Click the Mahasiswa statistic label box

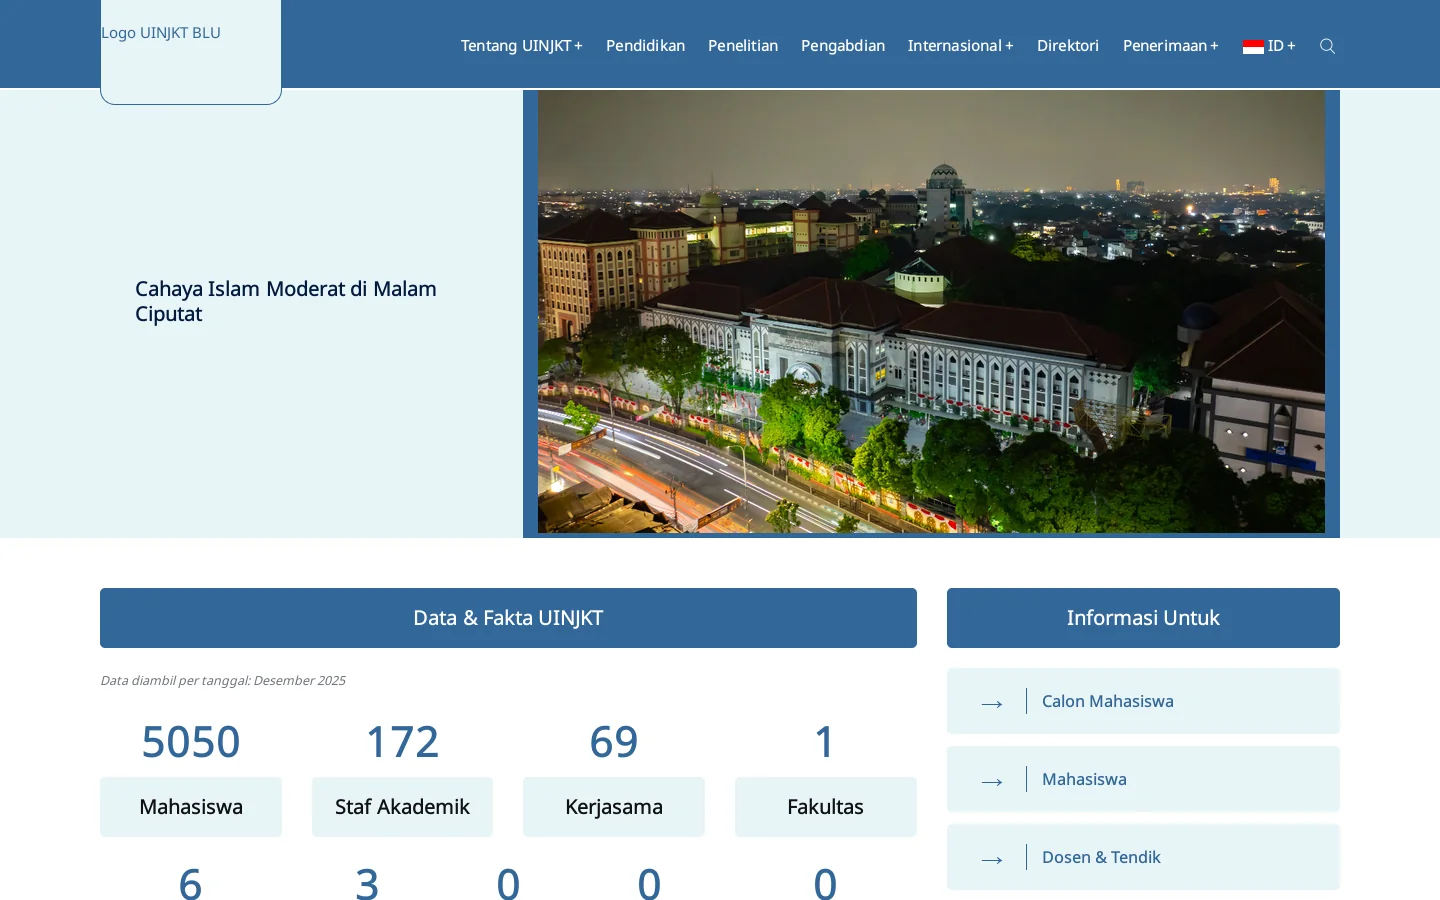(191, 807)
